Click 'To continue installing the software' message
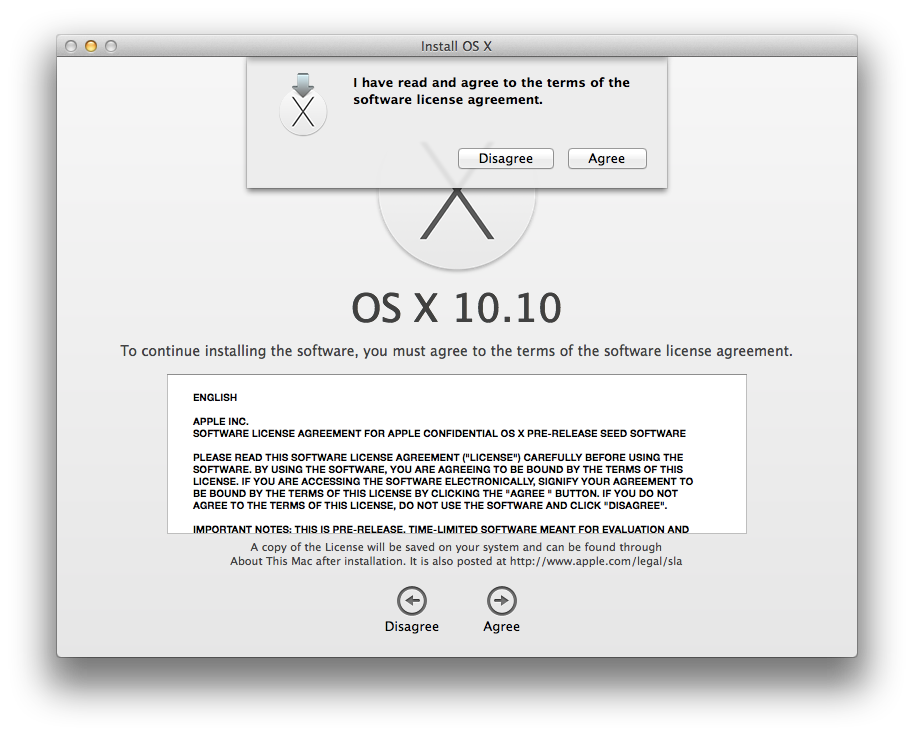914x736 pixels. coord(456,351)
